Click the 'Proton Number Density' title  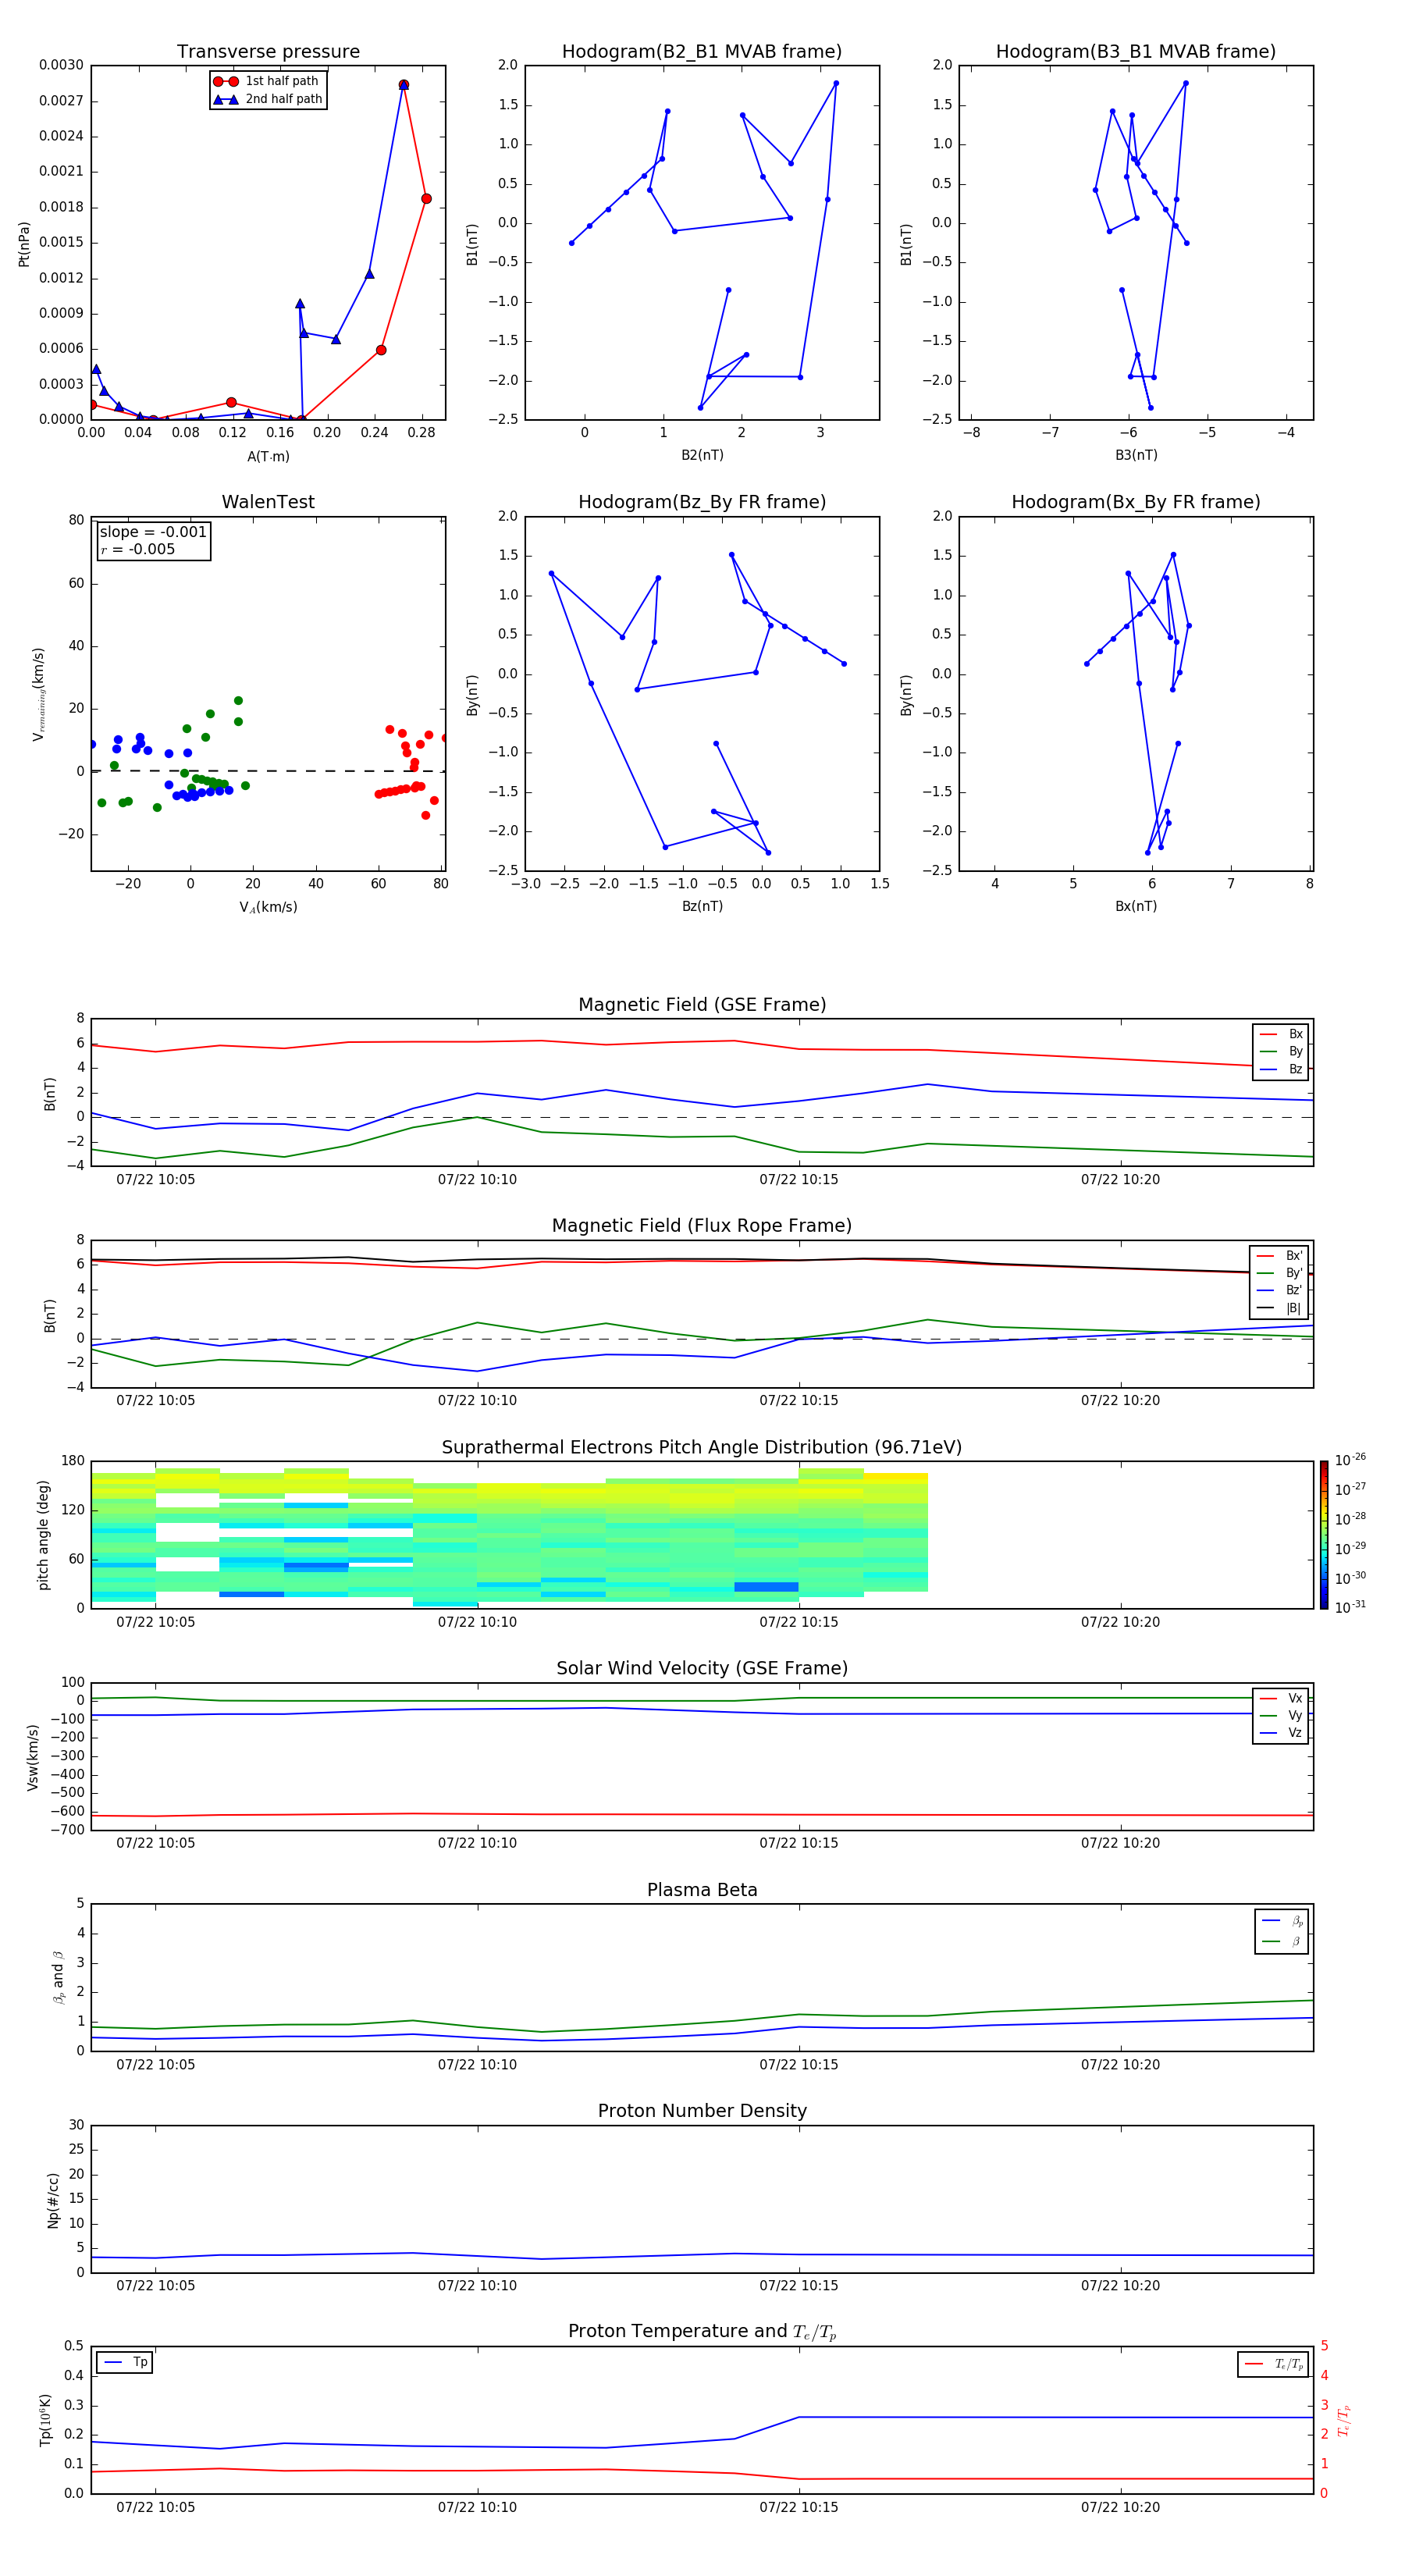tap(702, 2111)
